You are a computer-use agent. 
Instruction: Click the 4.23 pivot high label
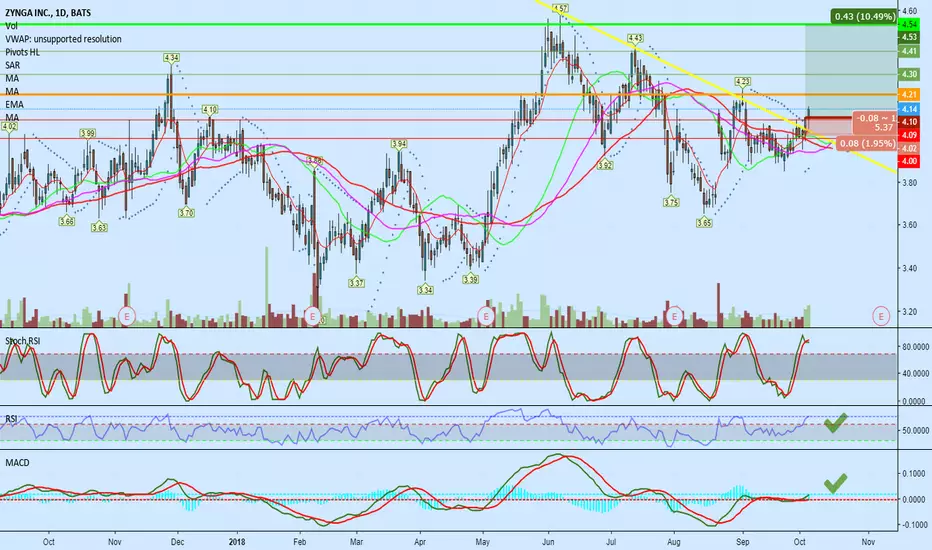pyautogui.click(x=742, y=81)
